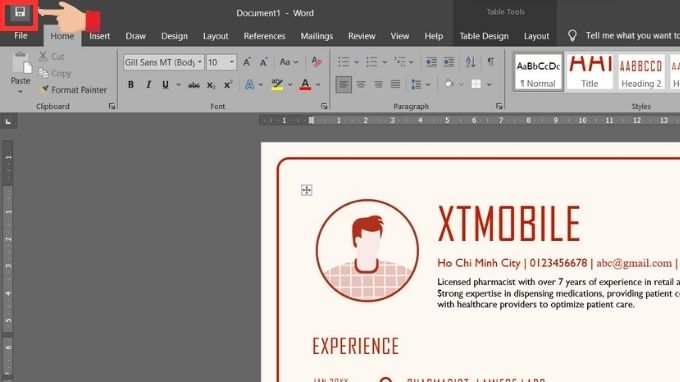Switch to the Draw tab

135,36
